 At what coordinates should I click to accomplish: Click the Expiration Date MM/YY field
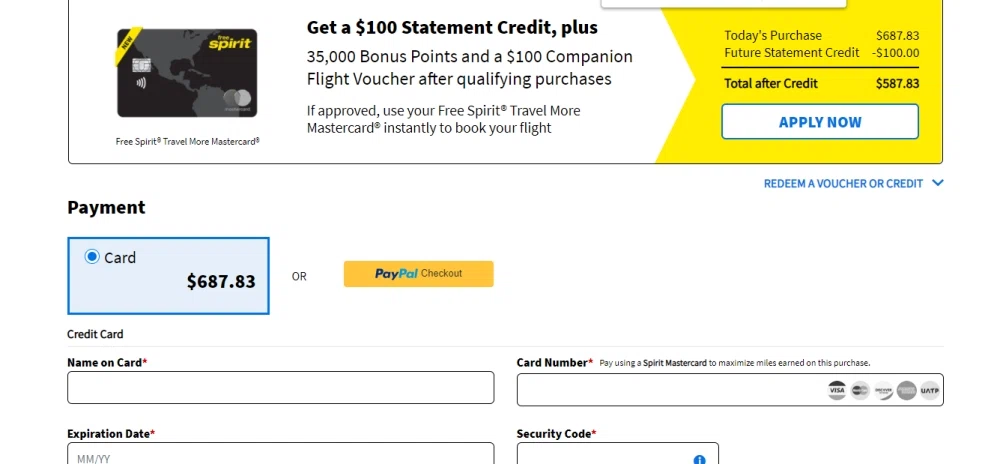pyautogui.click(x=280, y=455)
